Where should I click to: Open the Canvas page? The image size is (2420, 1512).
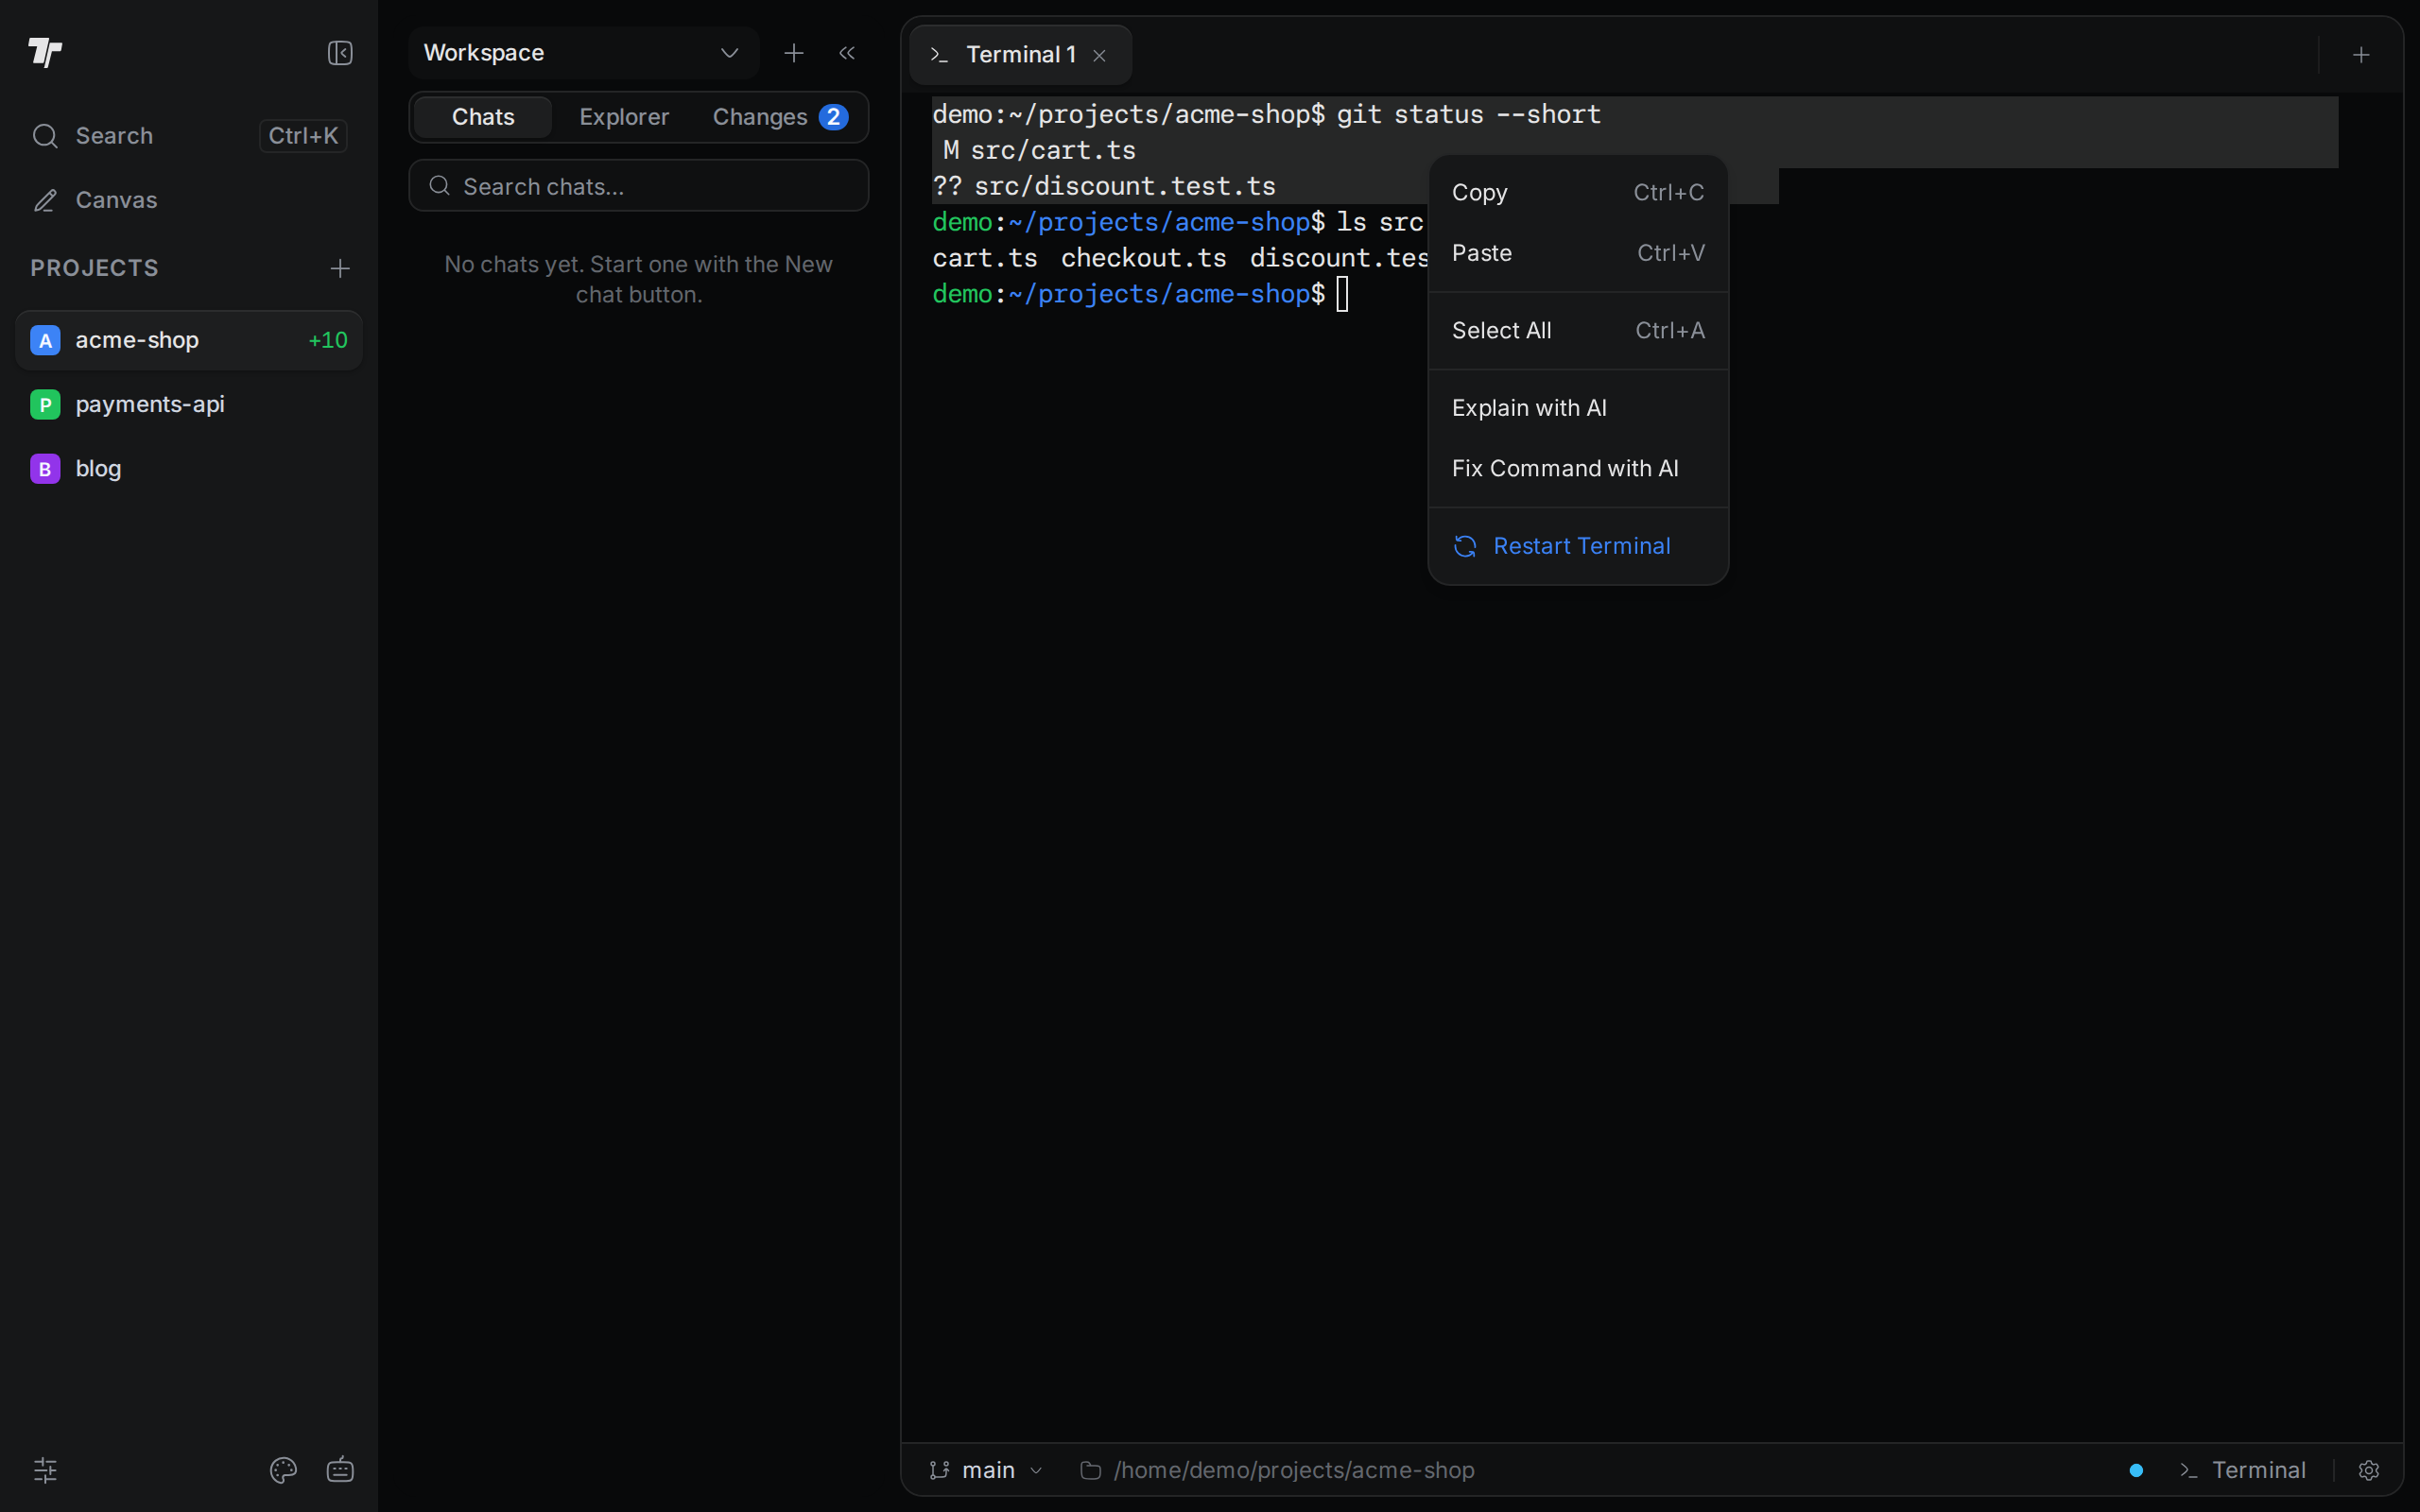coord(189,200)
